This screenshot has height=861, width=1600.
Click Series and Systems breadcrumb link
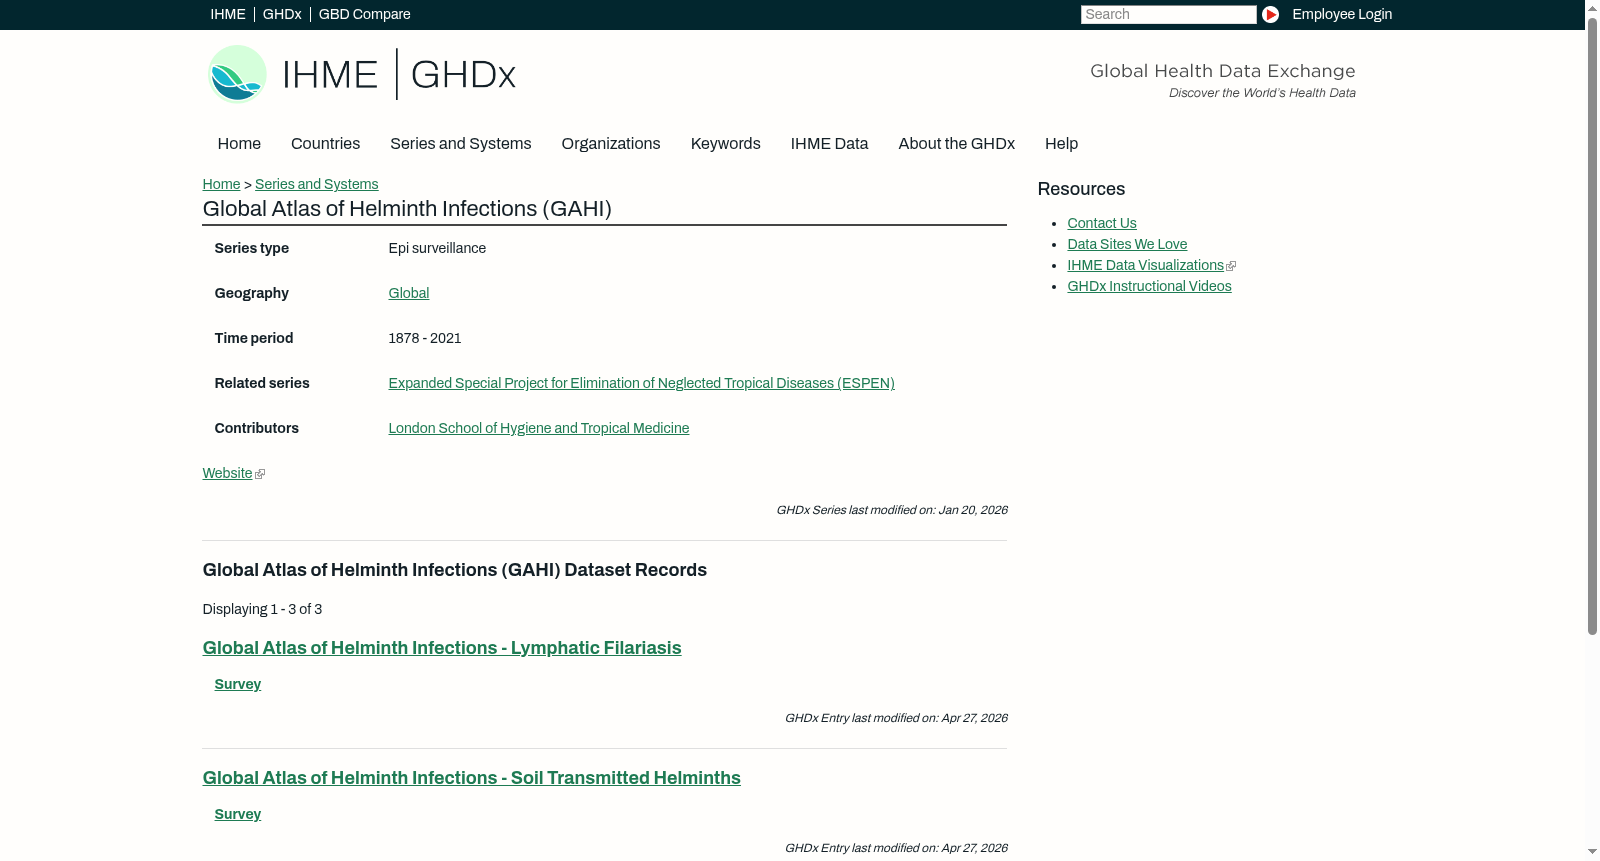pyautogui.click(x=316, y=184)
